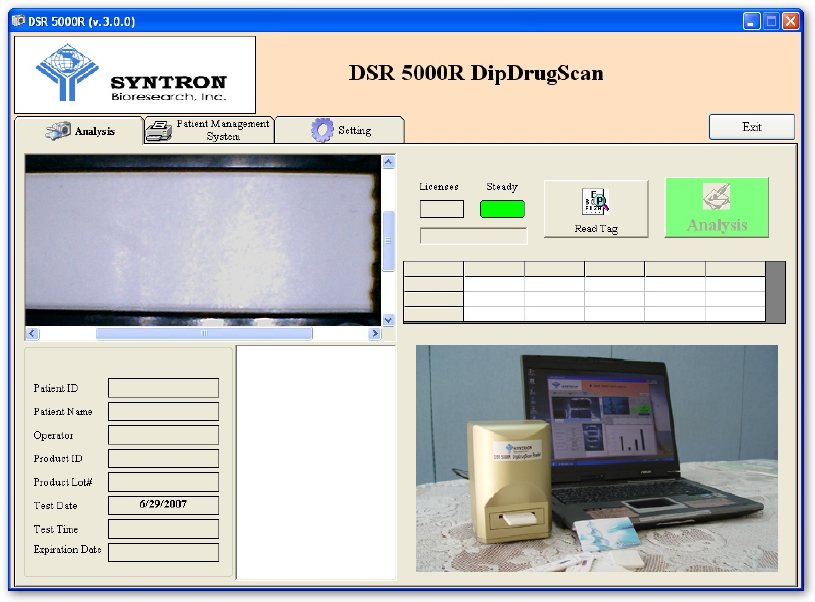Screen dimensions: 815x602
Task: Click the camera preview right arrow
Action: [x=374, y=333]
